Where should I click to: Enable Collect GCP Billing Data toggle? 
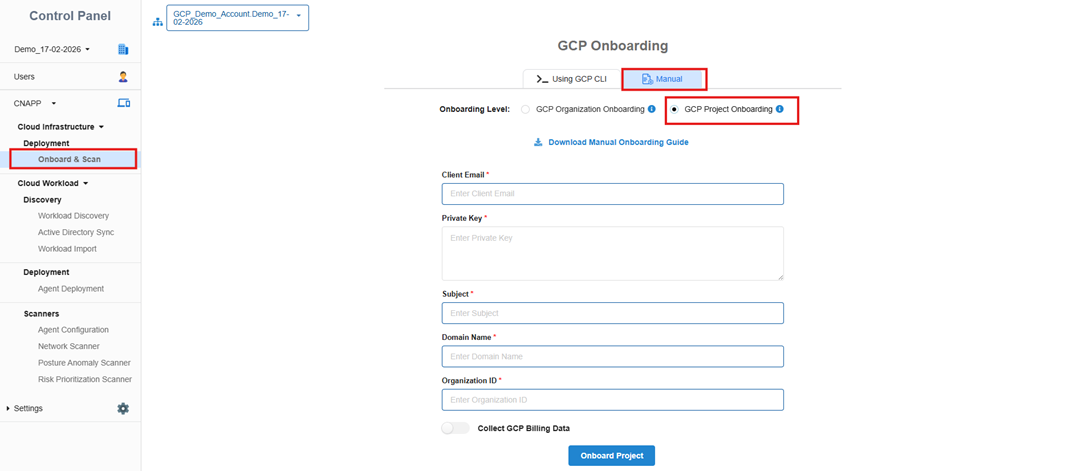click(x=455, y=428)
